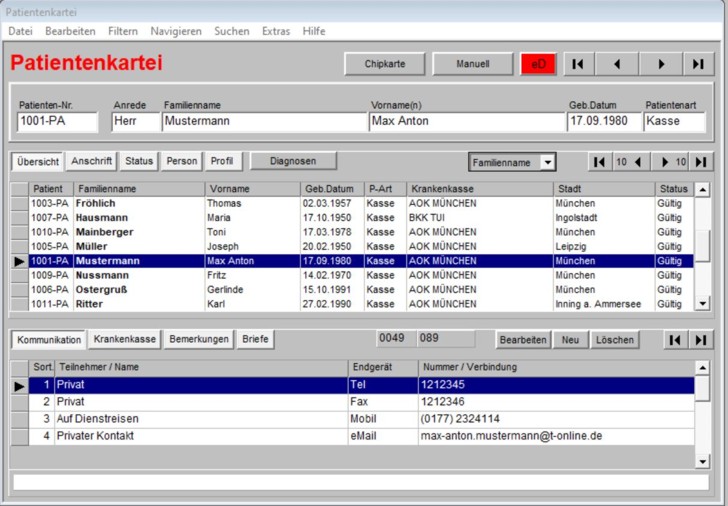The height and width of the screenshot is (506, 728).
Task: Switch to the Anschrift tab
Action: click(93, 161)
